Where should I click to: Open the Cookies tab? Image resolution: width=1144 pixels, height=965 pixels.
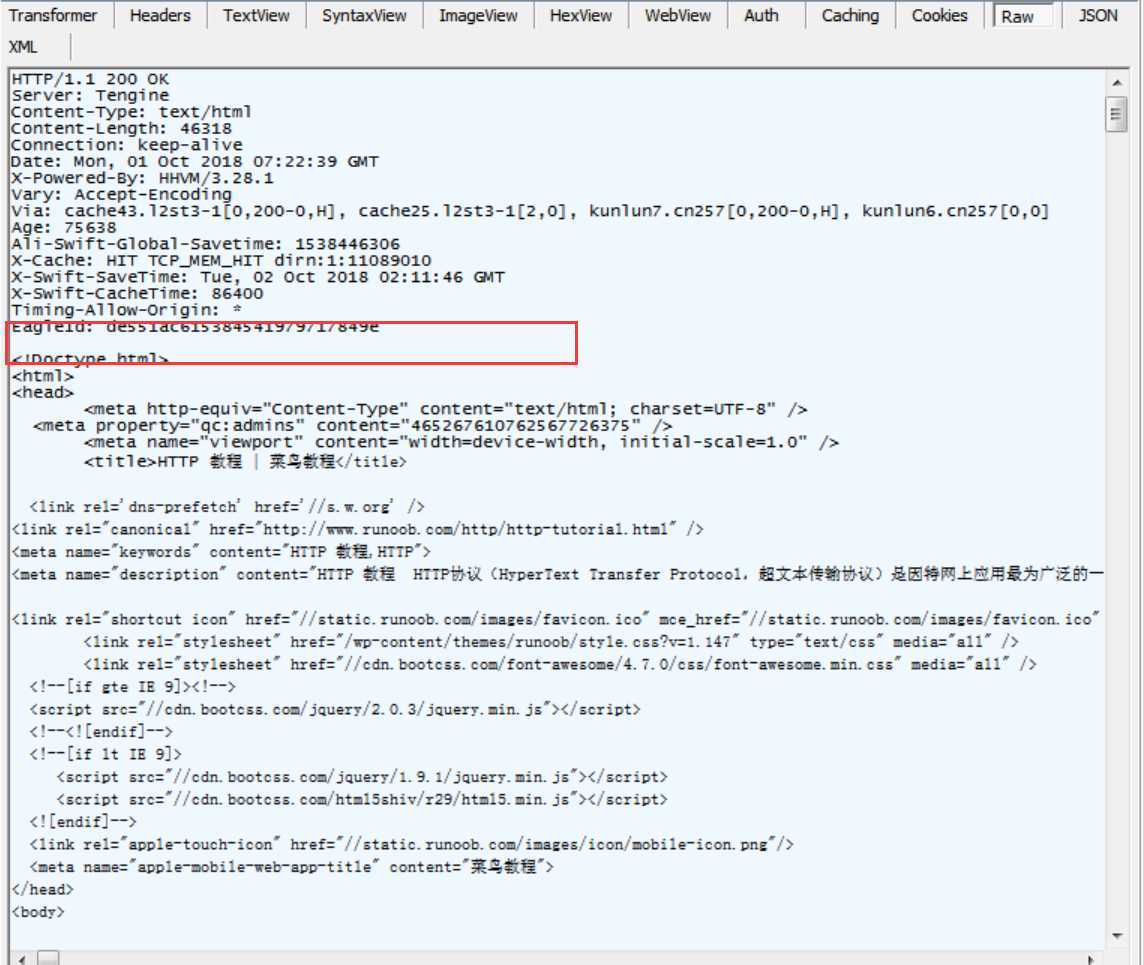940,15
